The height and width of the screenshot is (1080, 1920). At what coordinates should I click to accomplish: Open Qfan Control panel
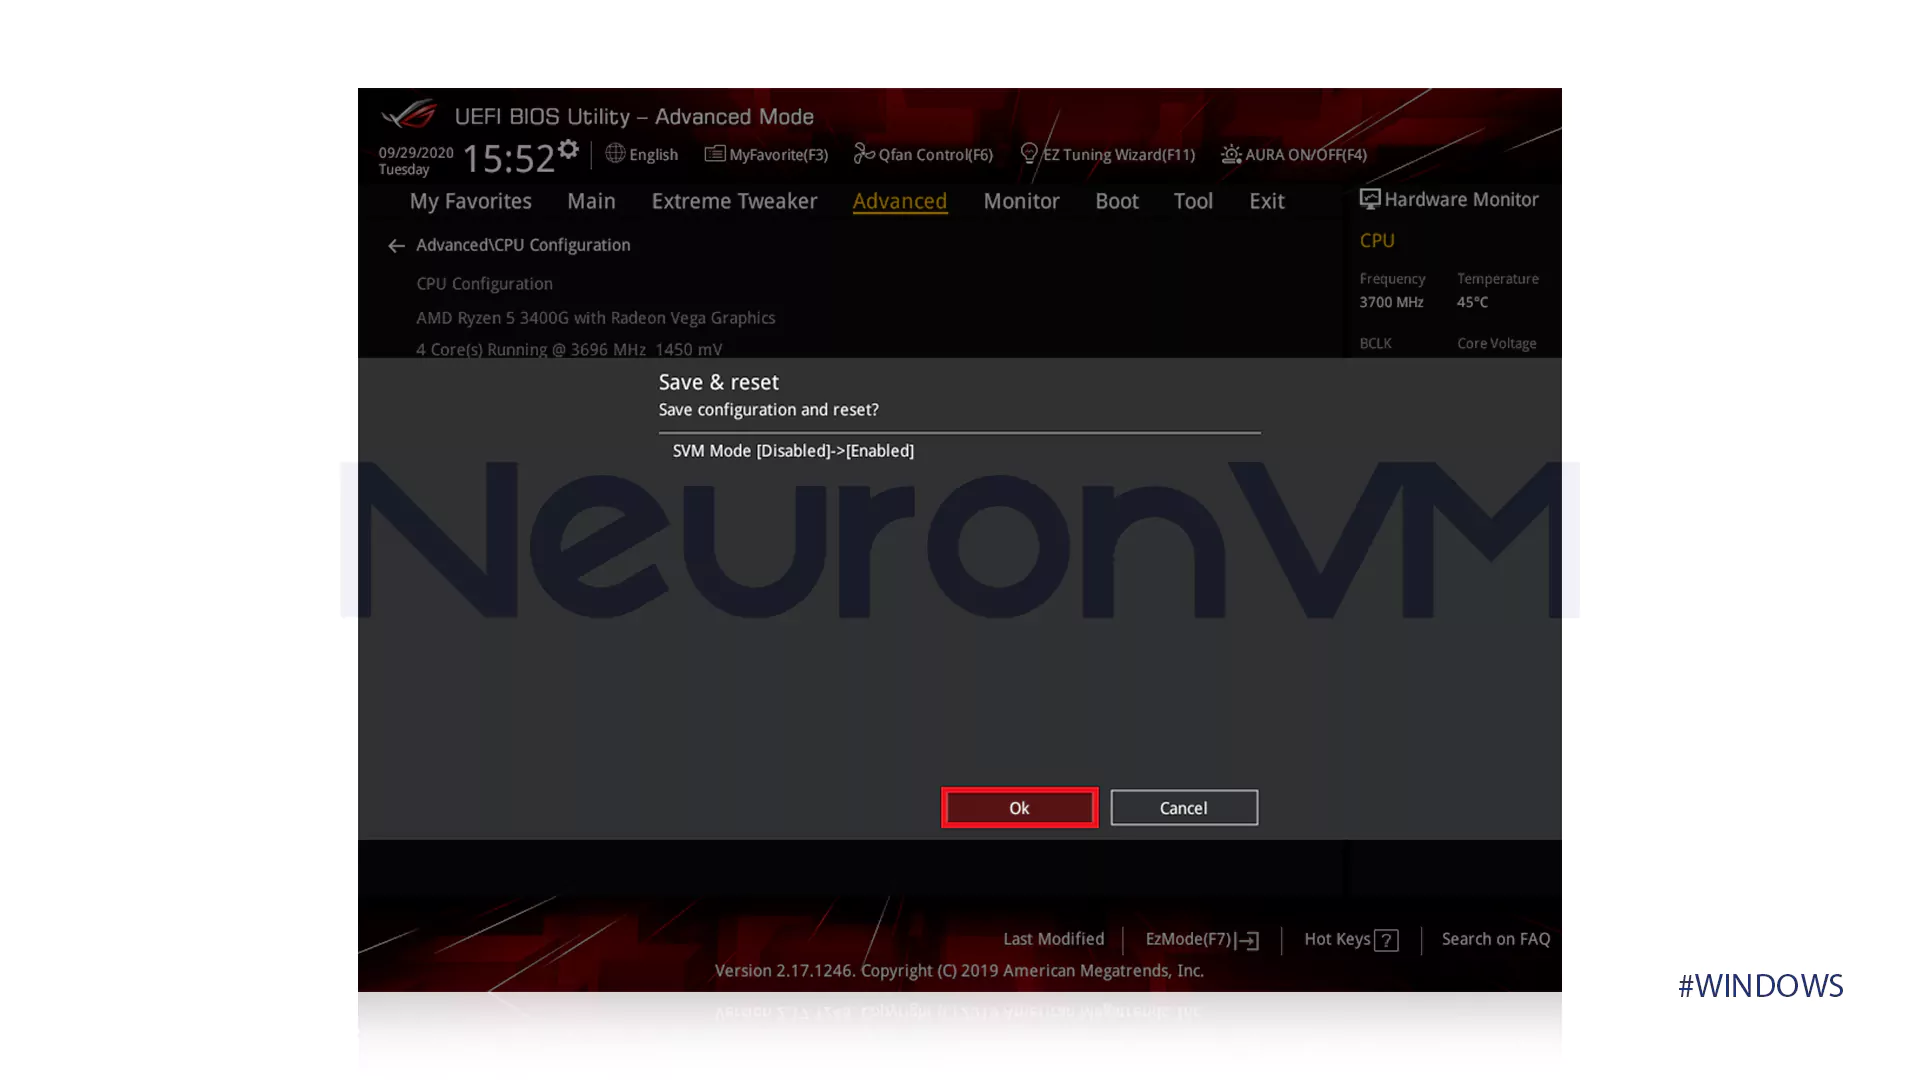pyautogui.click(x=923, y=154)
